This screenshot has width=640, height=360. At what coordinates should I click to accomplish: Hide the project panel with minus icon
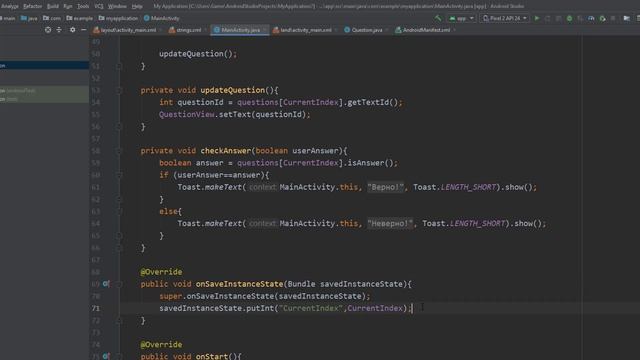[x=84, y=30]
